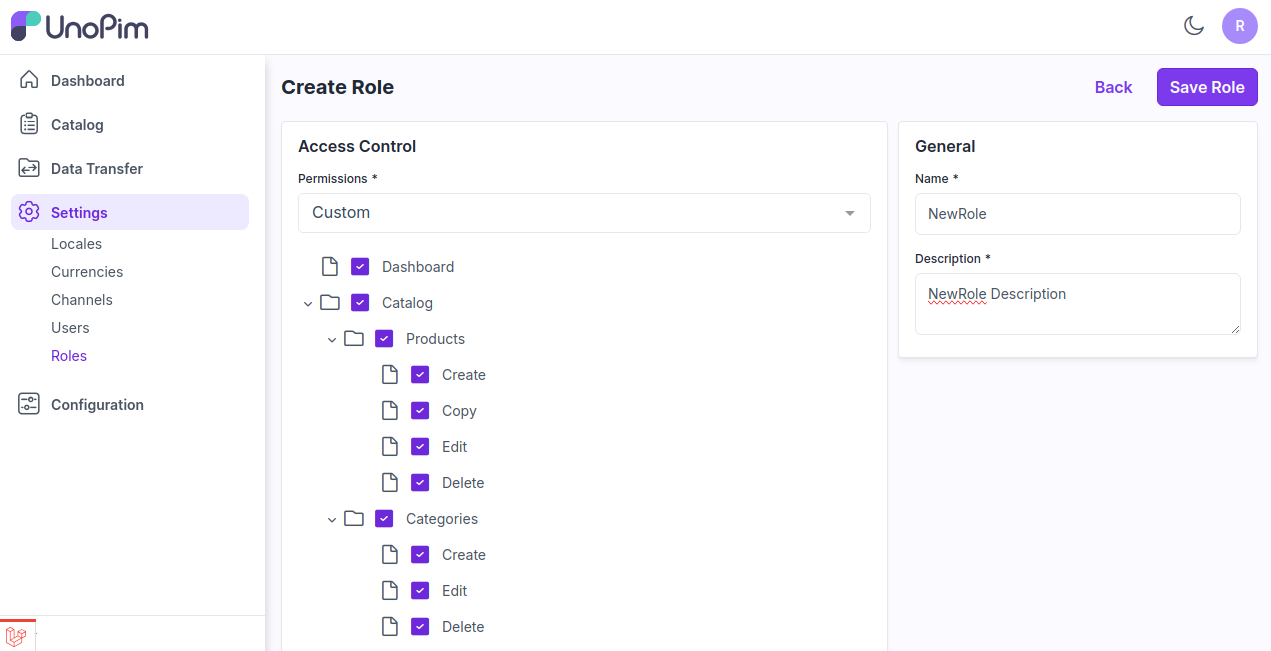1271x651 pixels.
Task: Open Locales in the Settings submenu
Action: click(x=76, y=244)
